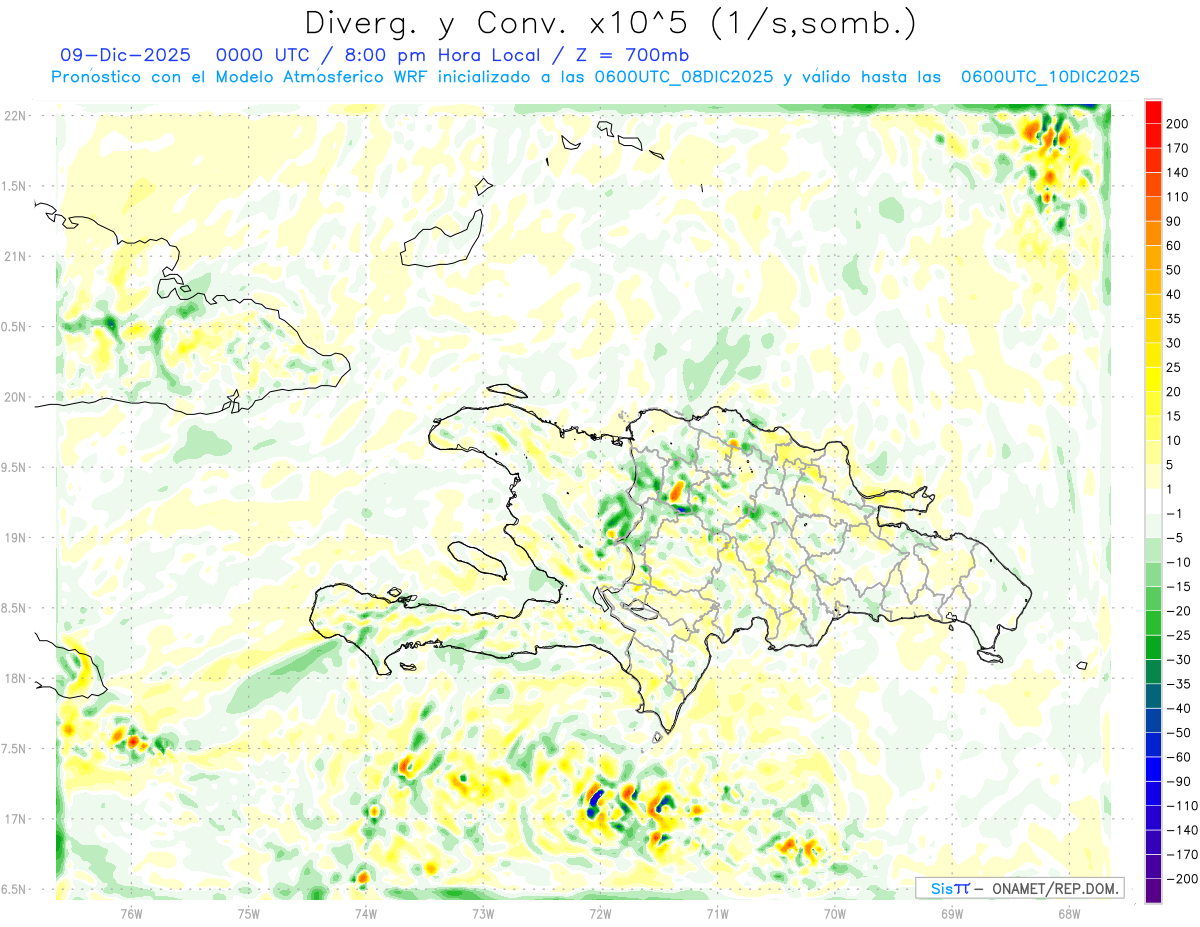Viewport: 1200px width, 927px height.
Task: Click the "70W" longitude label
Action: click(835, 913)
